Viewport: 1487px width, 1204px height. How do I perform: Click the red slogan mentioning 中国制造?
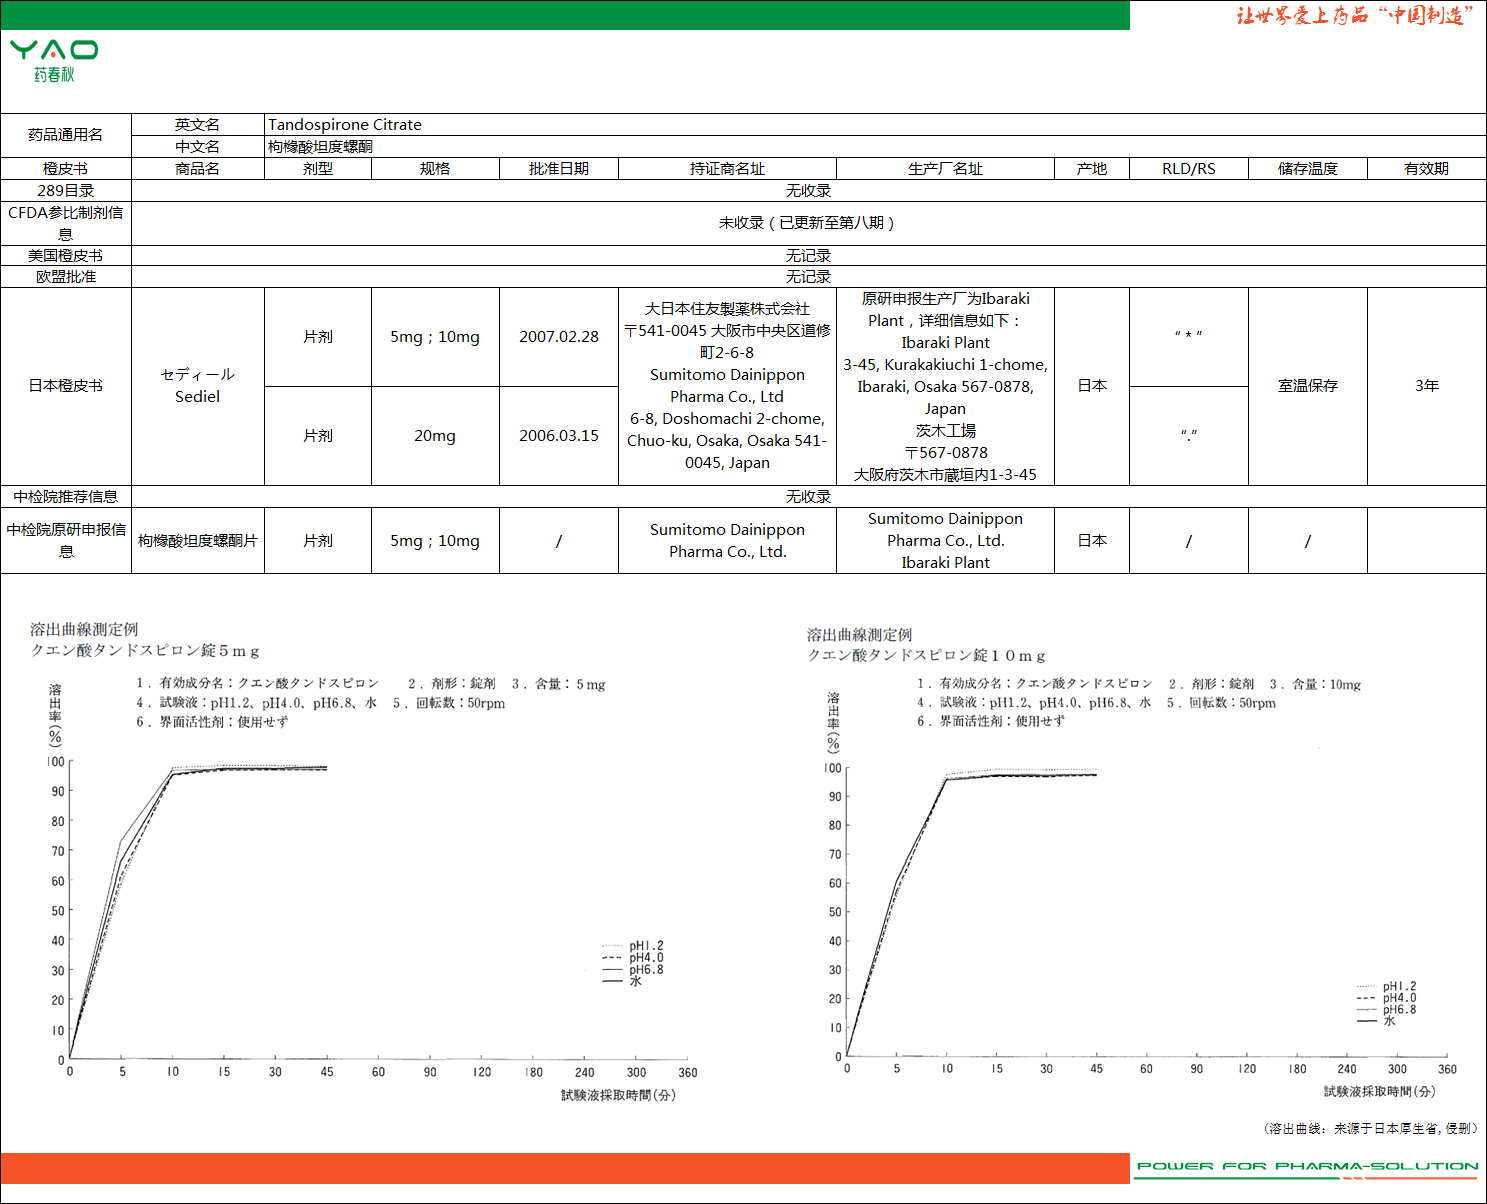coord(1355,15)
